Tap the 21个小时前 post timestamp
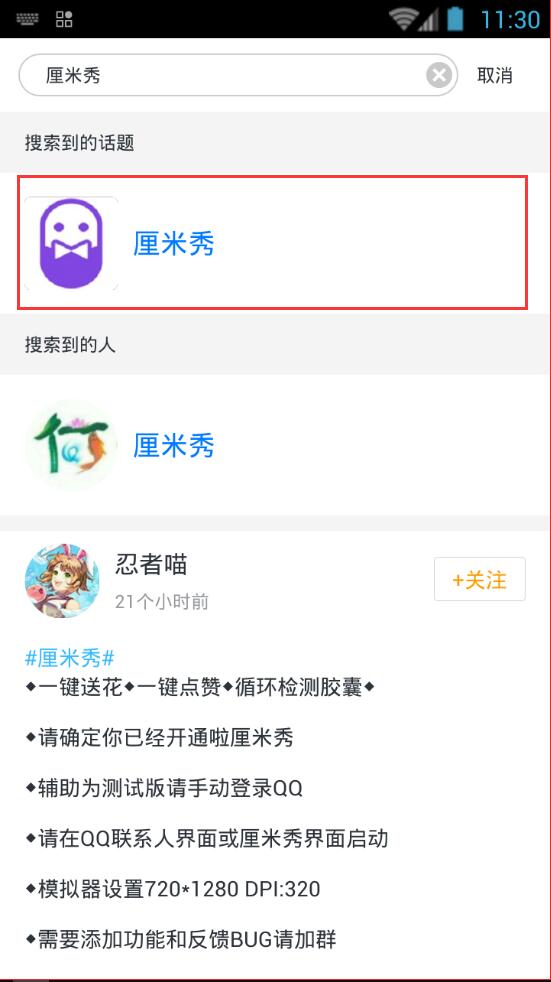Image resolution: width=551 pixels, height=982 pixels. (x=162, y=602)
